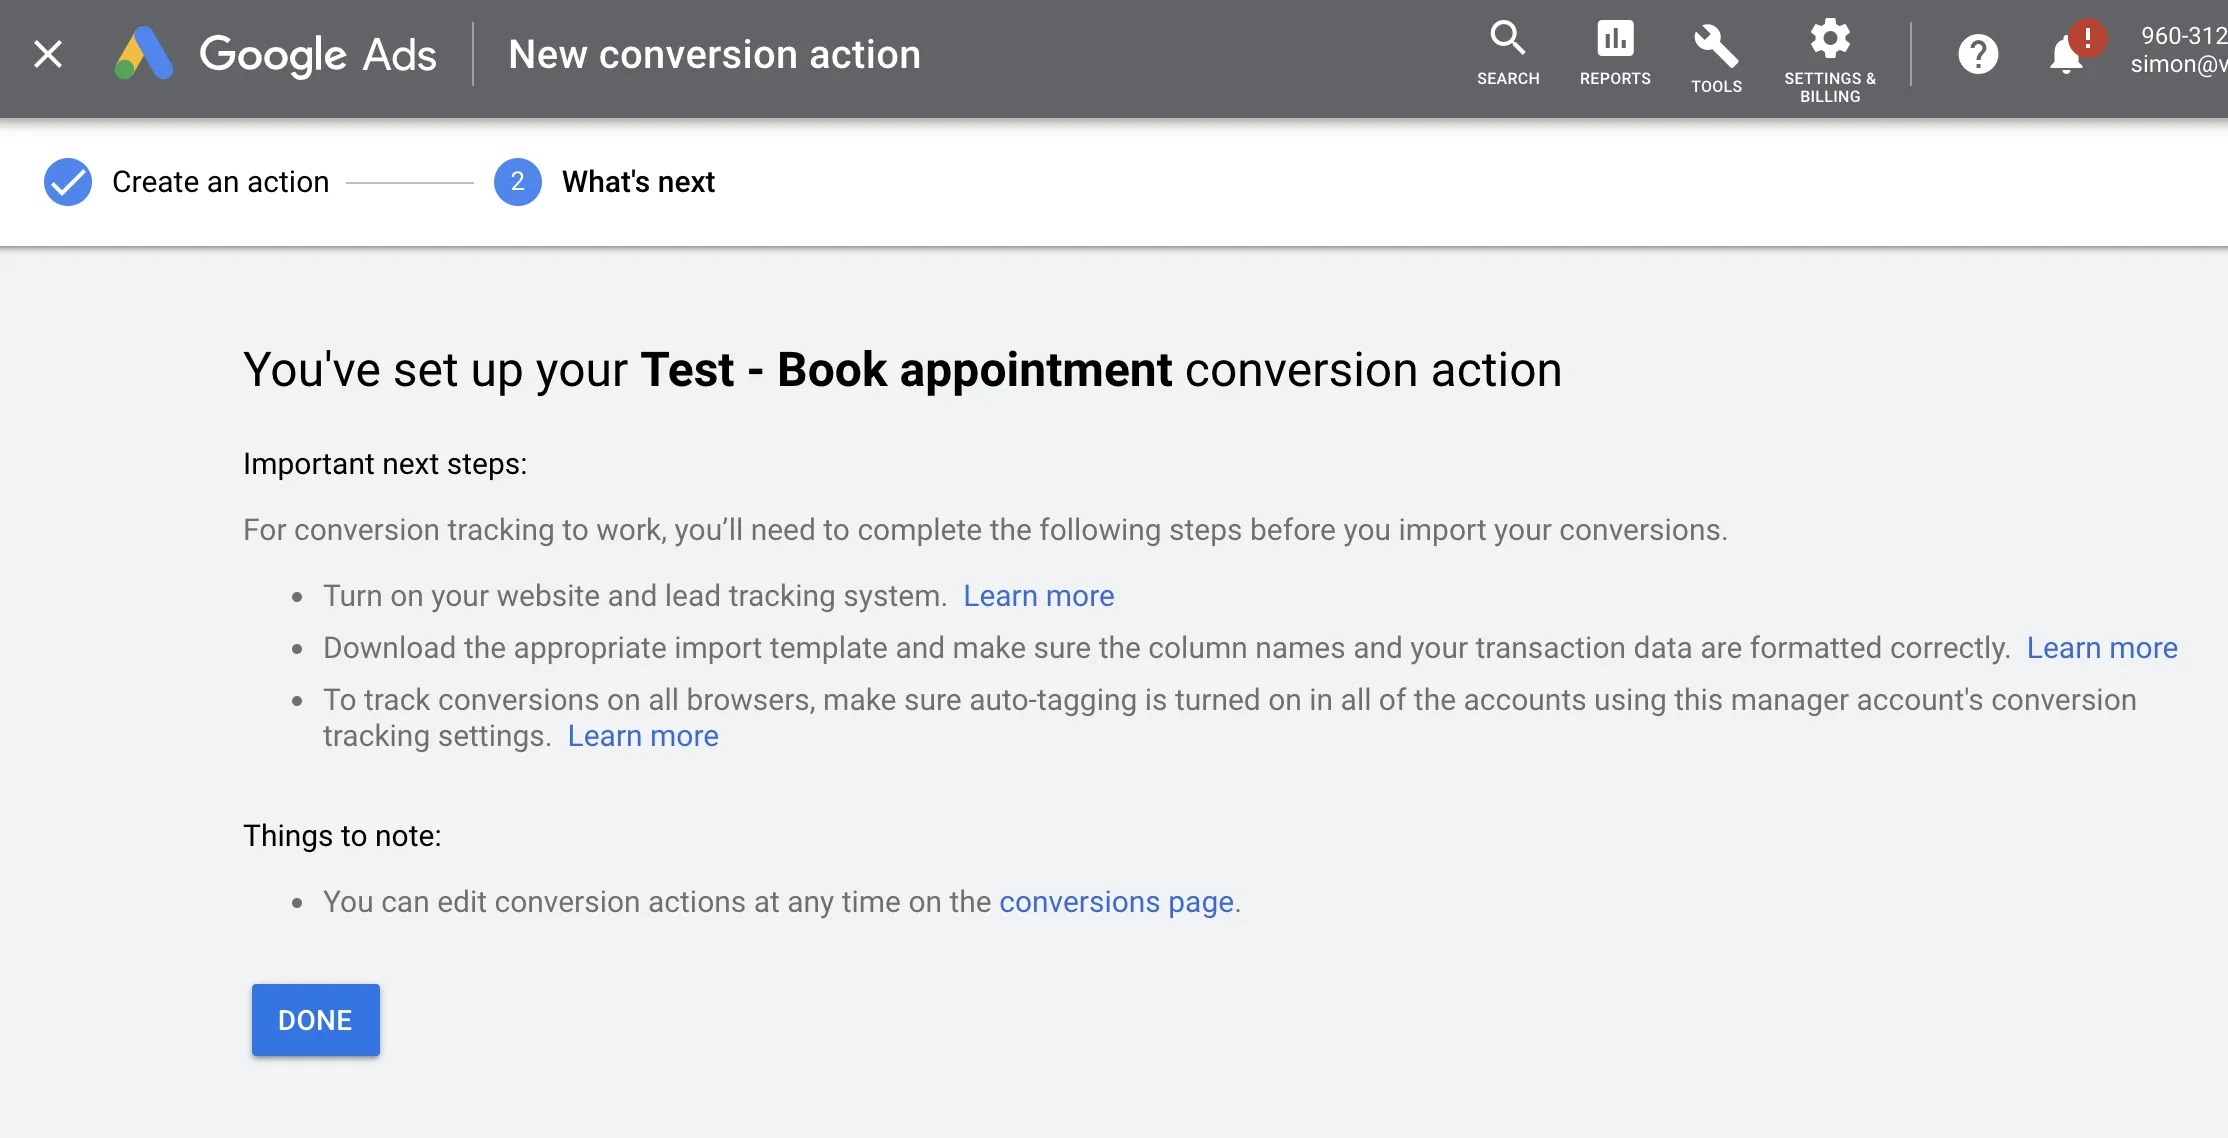Open the conversions page link
Image resolution: width=2228 pixels, height=1138 pixels.
1116,902
